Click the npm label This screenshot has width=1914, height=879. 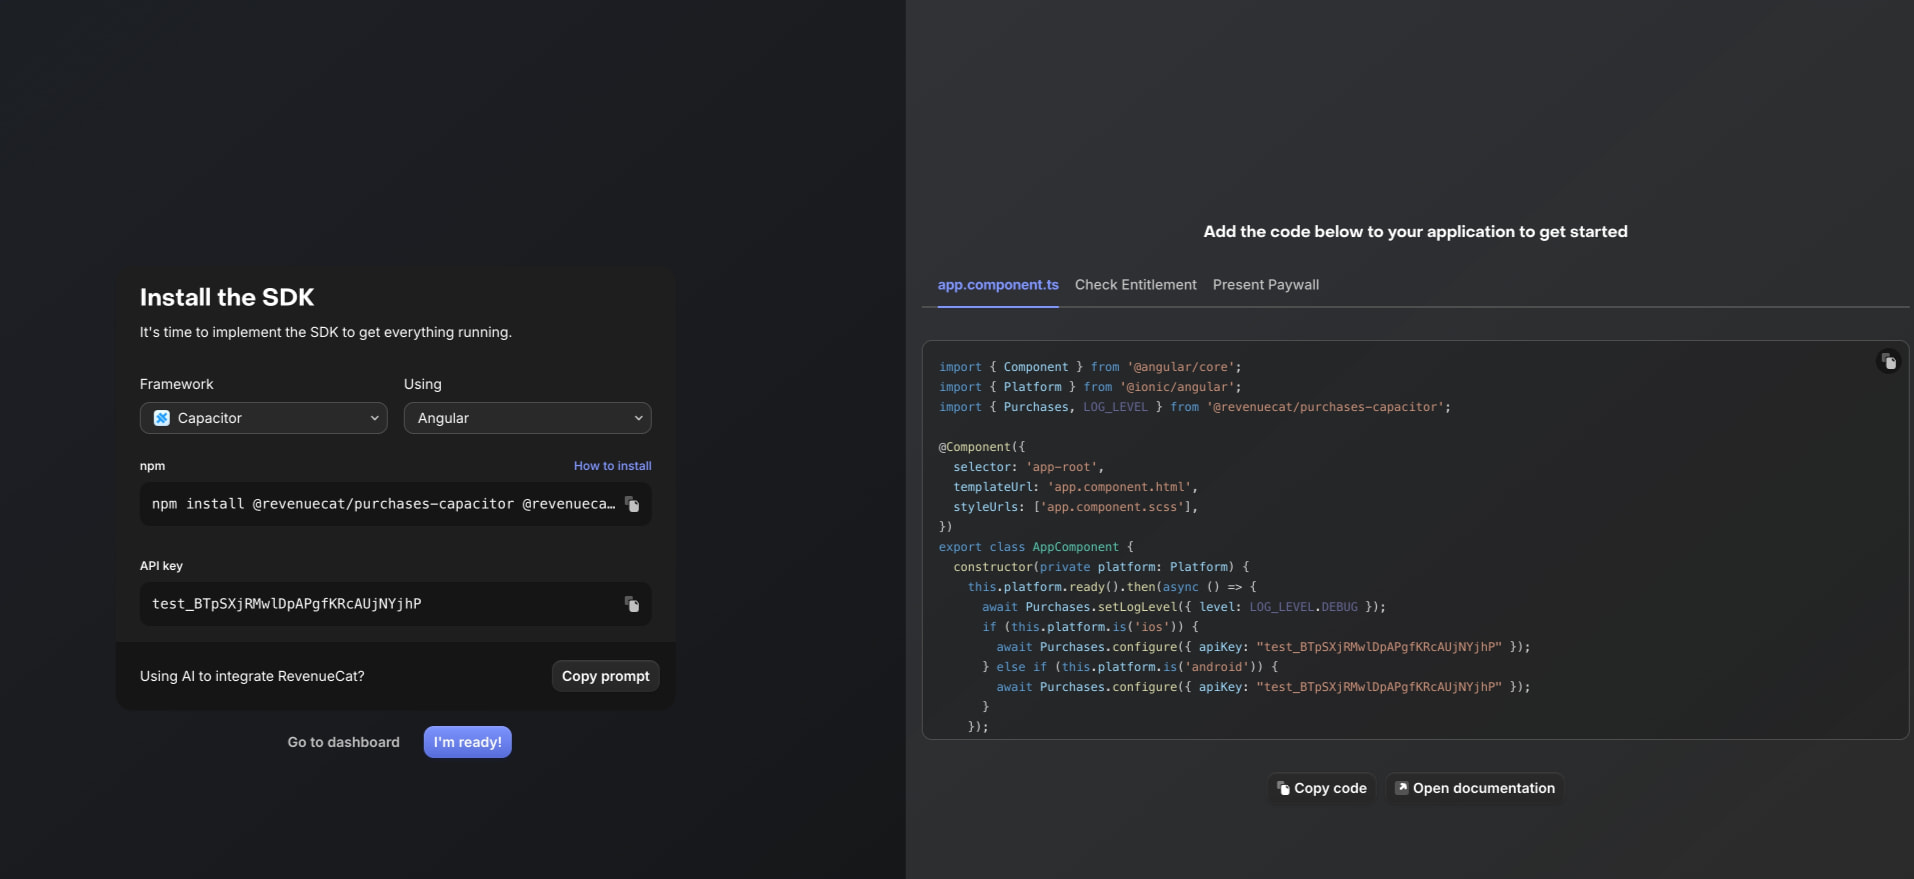coord(153,466)
